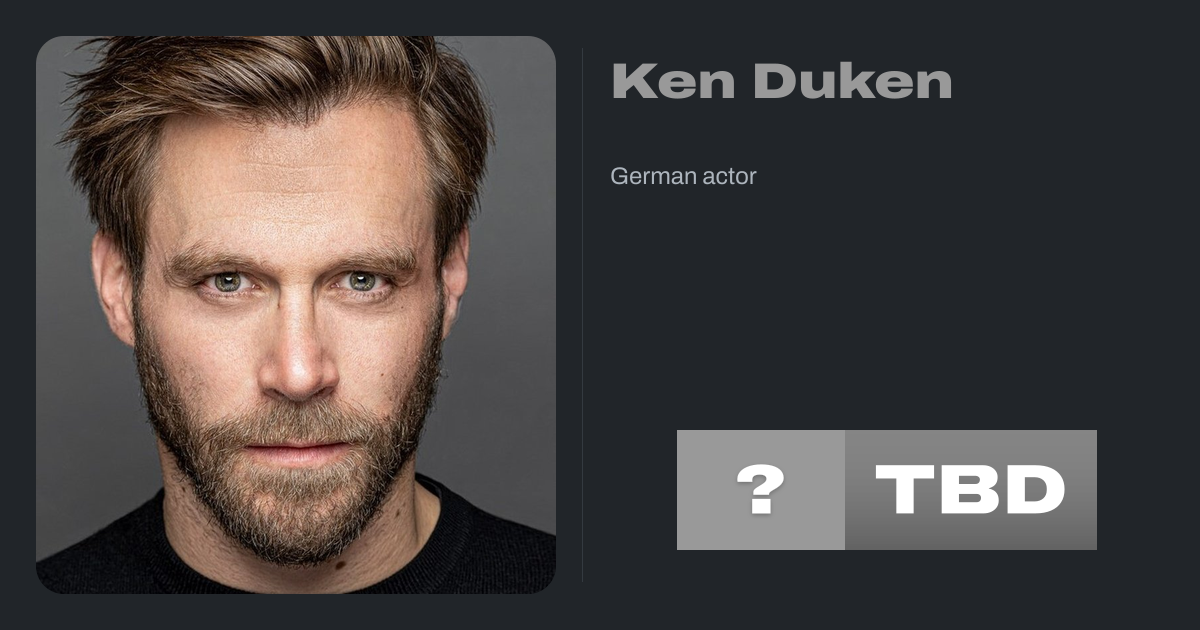Click the letter T in TBD

tap(903, 490)
